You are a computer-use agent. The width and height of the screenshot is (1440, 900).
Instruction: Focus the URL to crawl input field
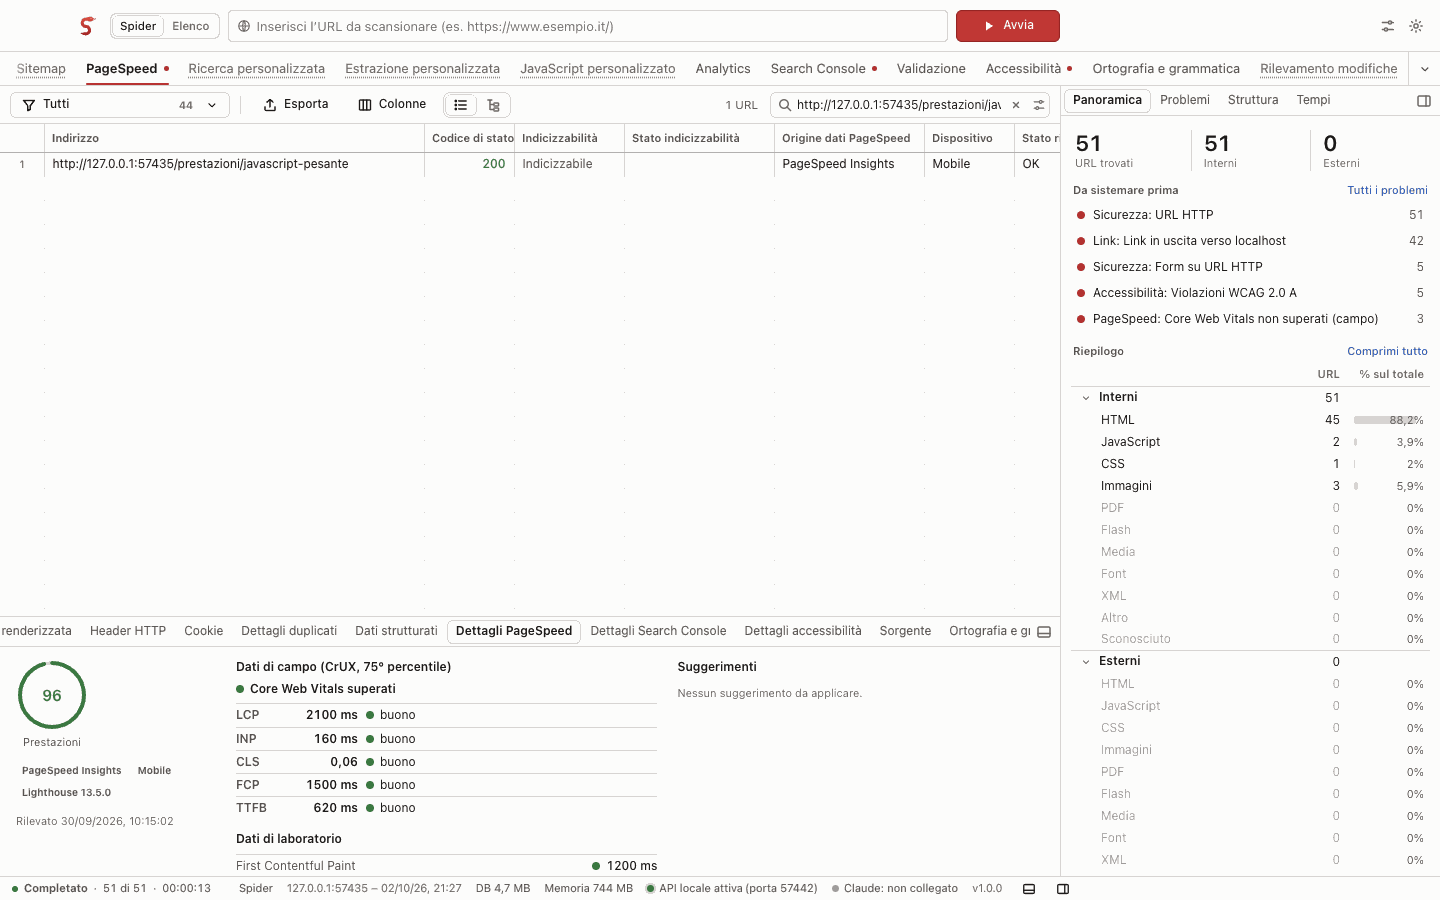[x=588, y=26]
